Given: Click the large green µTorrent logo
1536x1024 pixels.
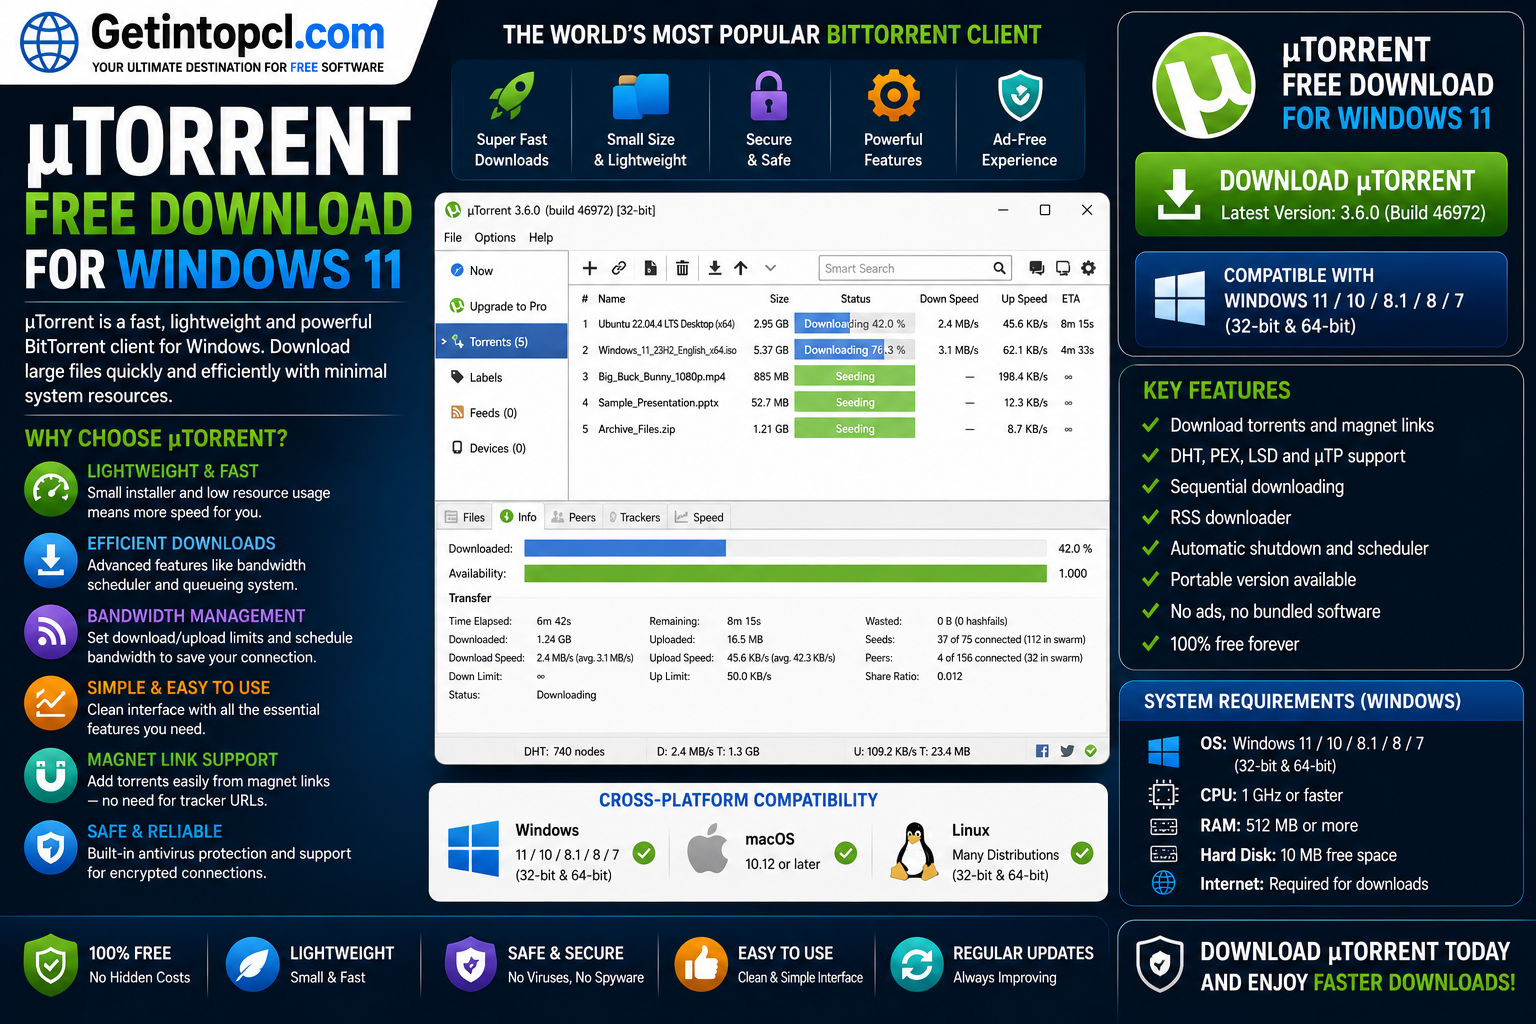Looking at the screenshot, I should point(1203,85).
